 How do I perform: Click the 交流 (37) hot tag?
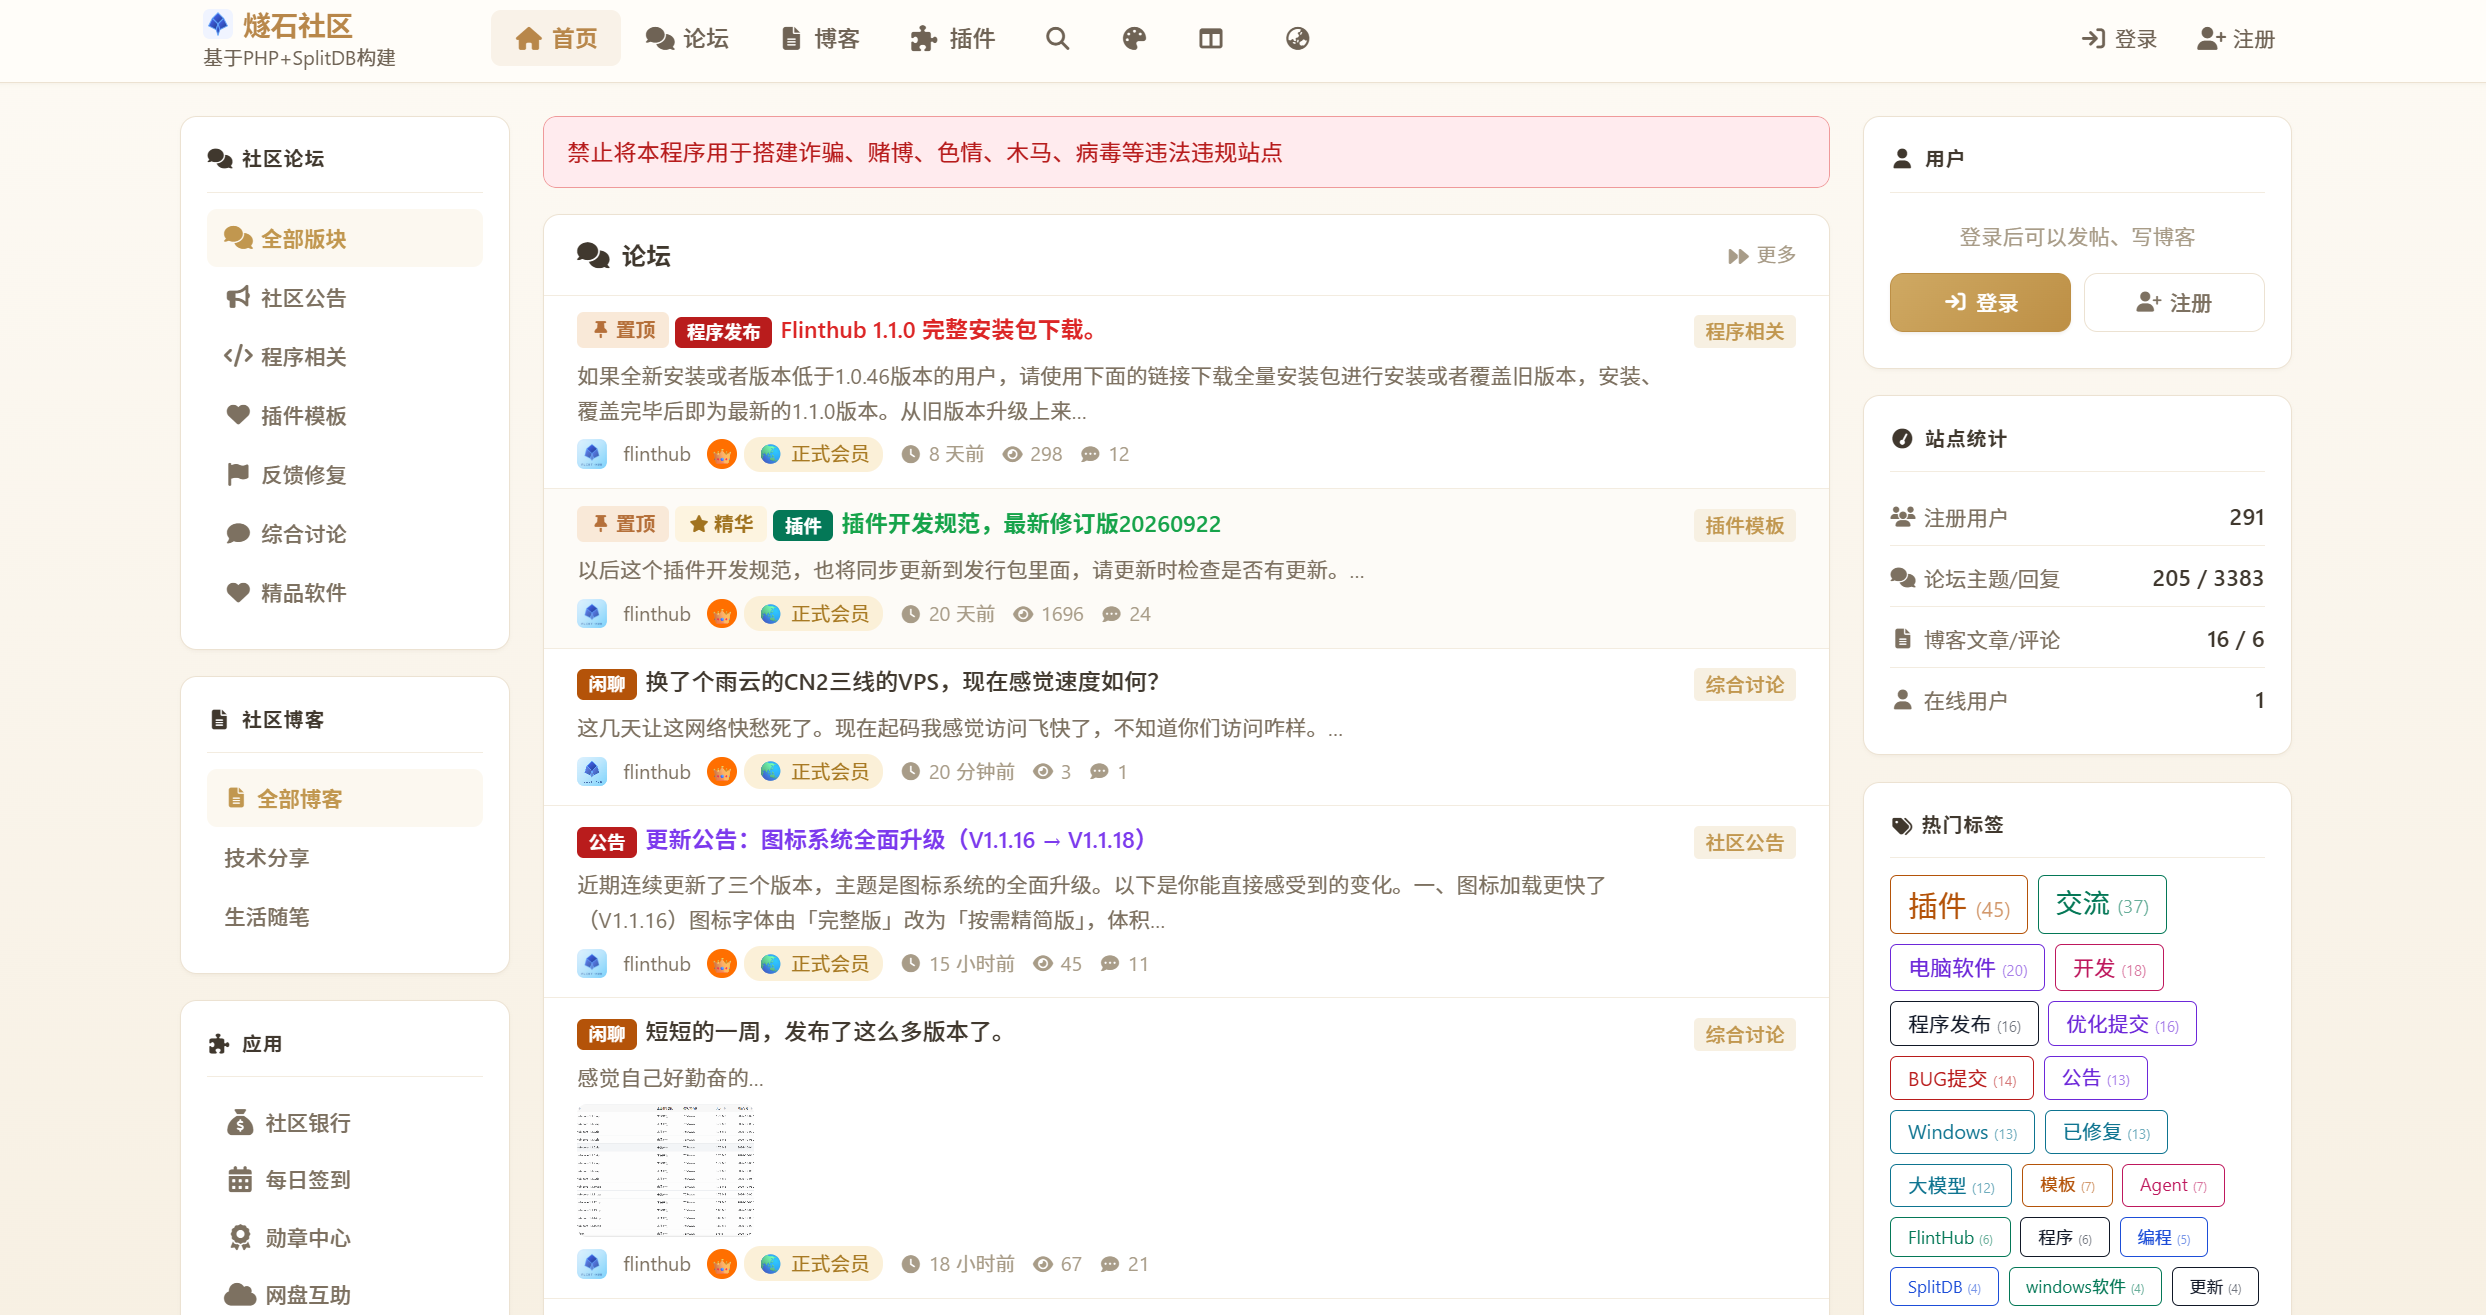pos(2102,905)
